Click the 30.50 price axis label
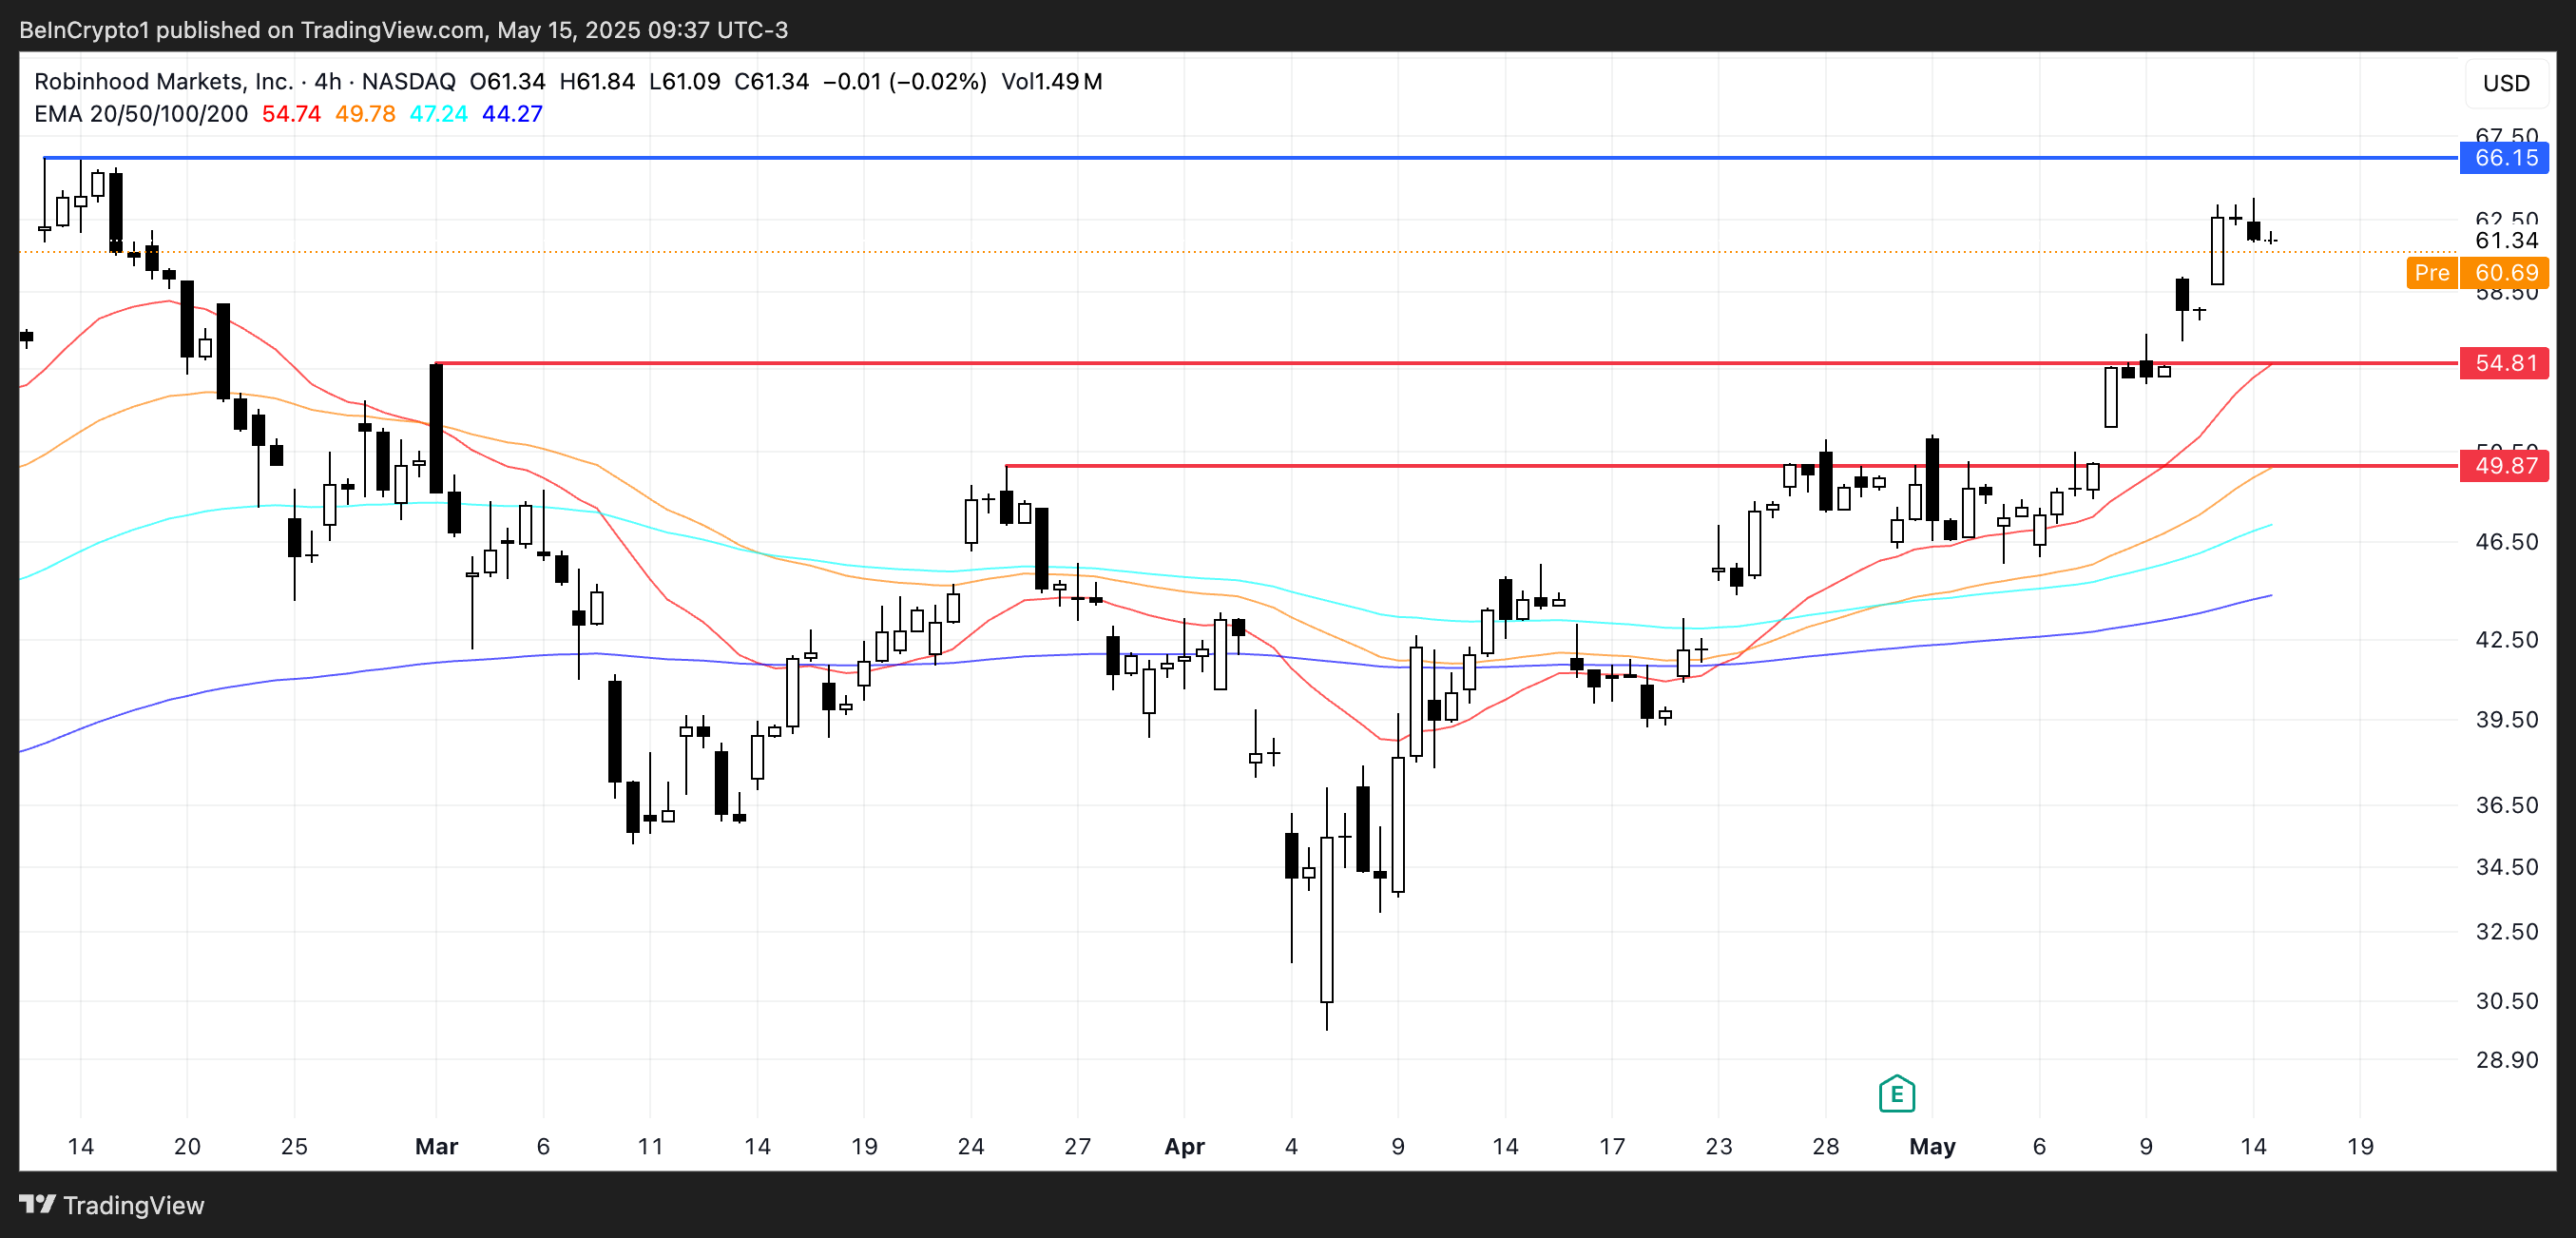 (2506, 1000)
